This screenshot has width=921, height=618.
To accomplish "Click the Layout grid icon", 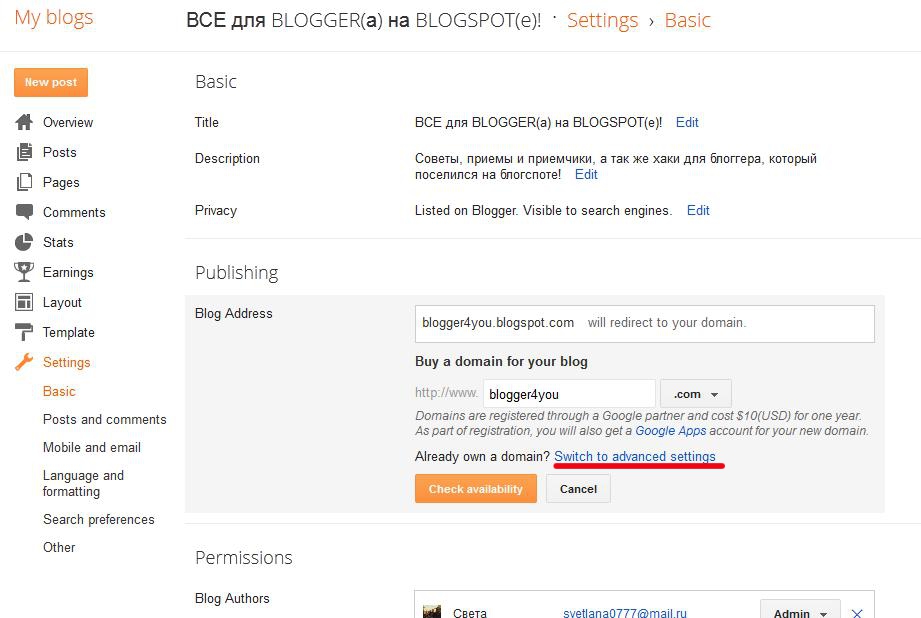I will [x=24, y=302].
